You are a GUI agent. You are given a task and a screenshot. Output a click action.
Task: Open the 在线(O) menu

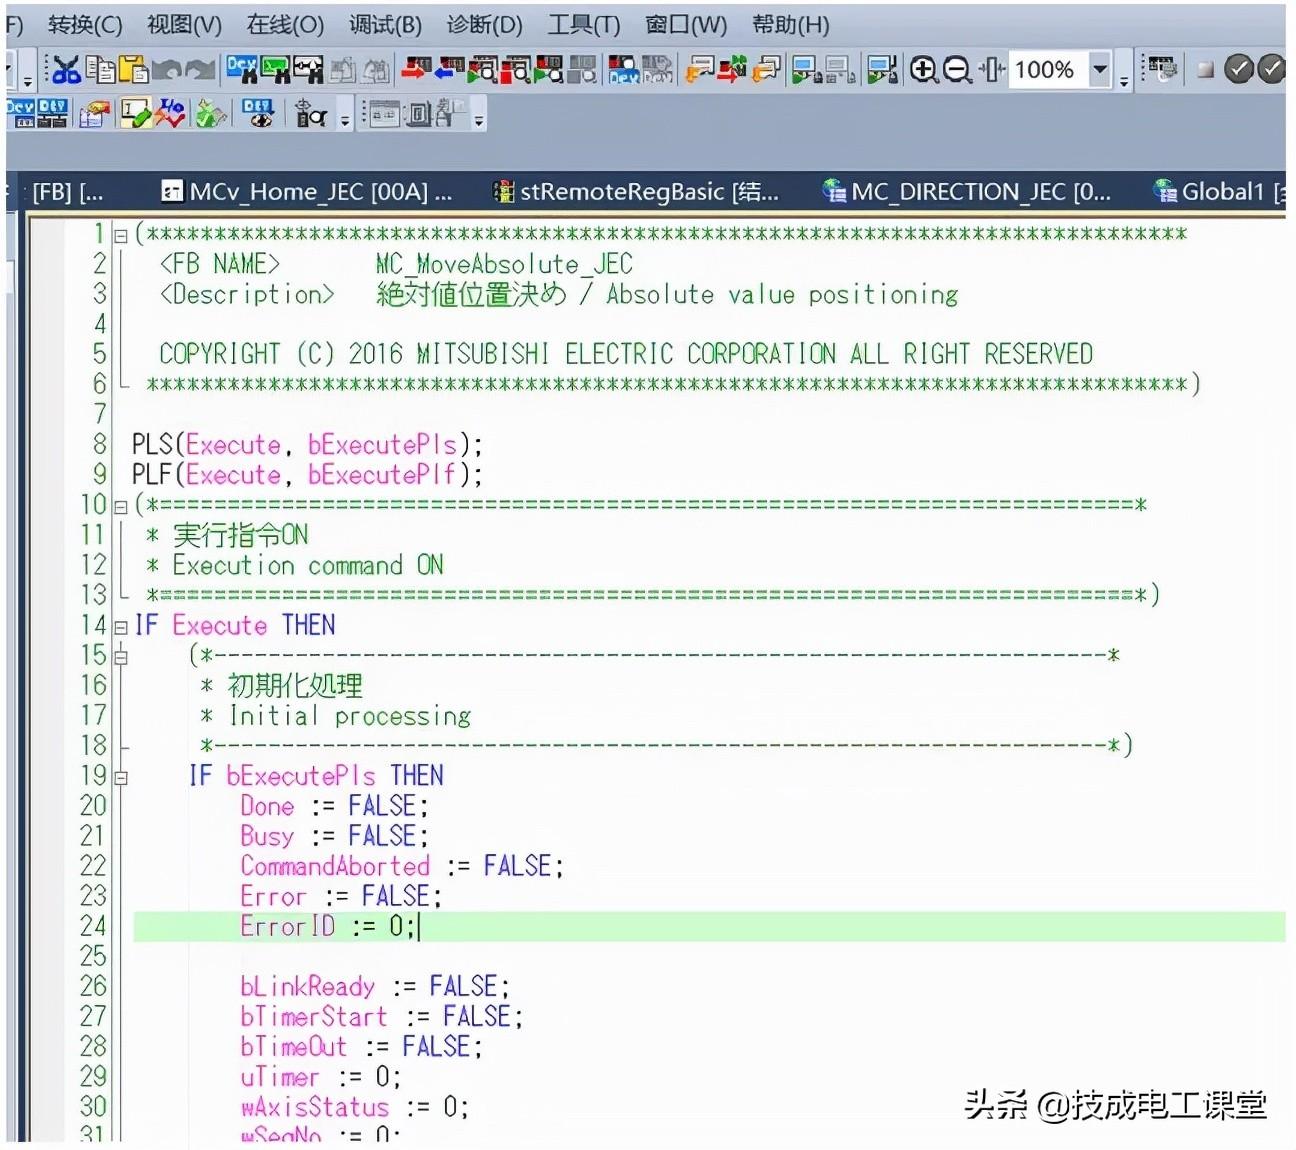coord(285,24)
